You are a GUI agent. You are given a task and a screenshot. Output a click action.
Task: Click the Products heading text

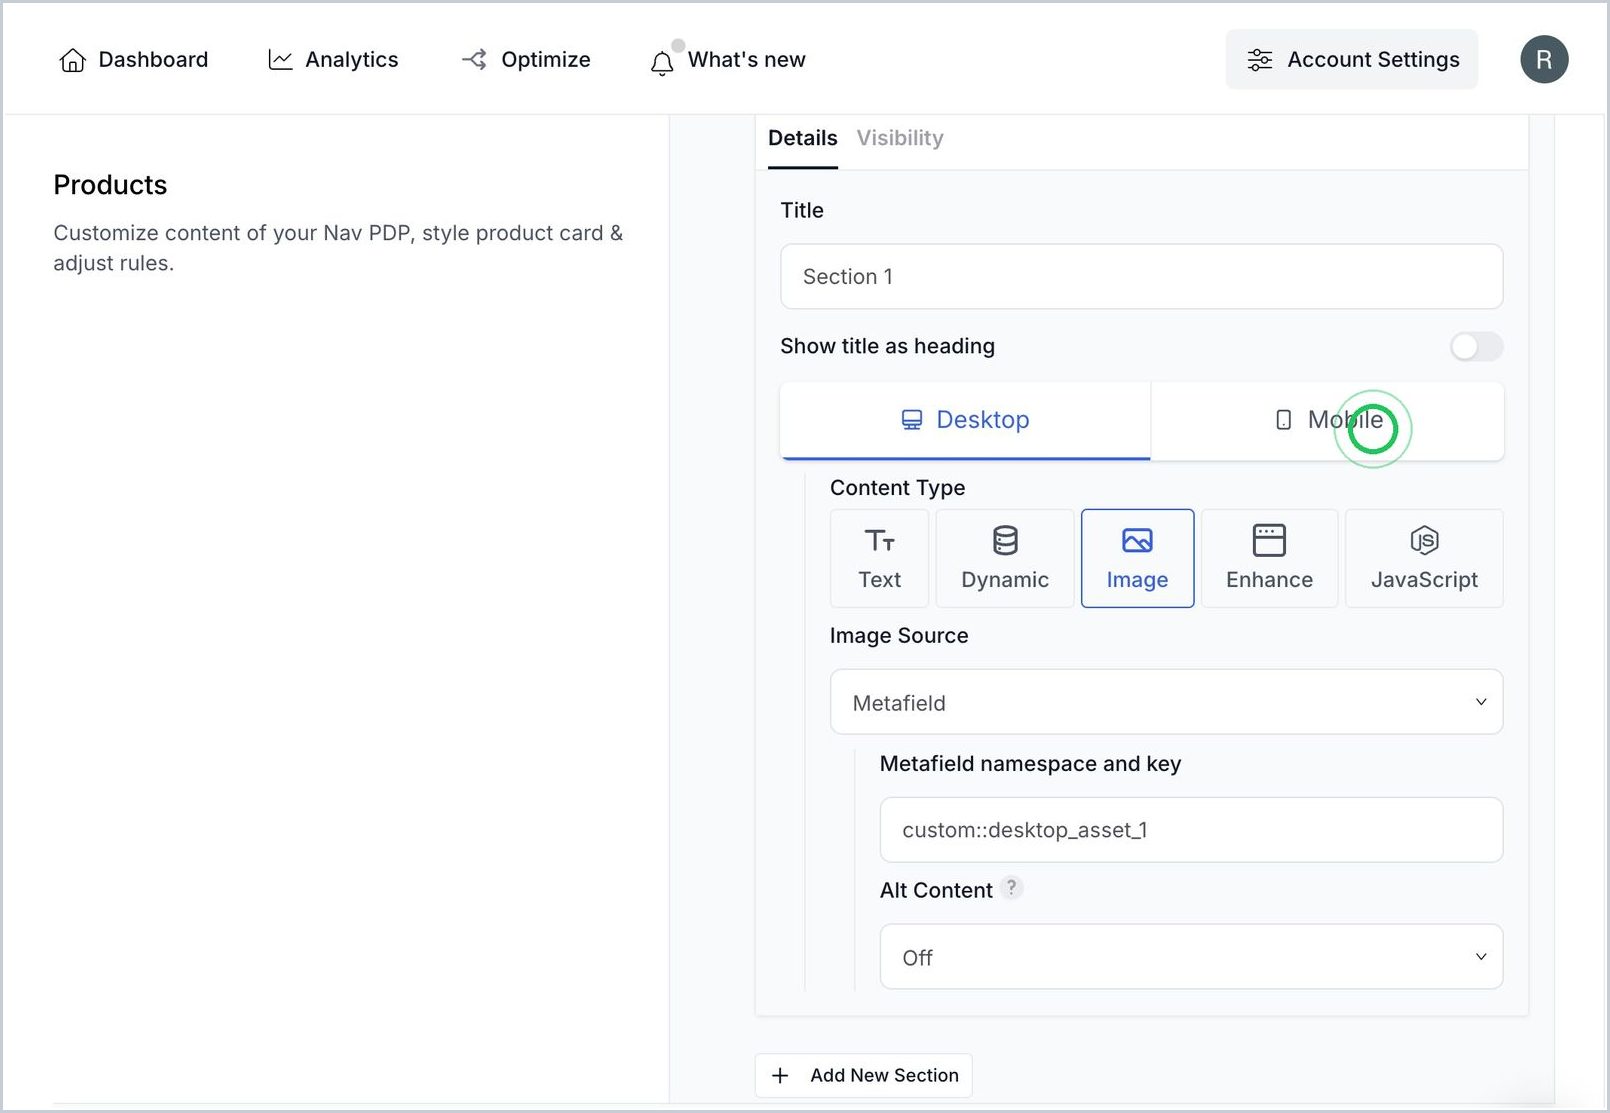pyautogui.click(x=110, y=185)
